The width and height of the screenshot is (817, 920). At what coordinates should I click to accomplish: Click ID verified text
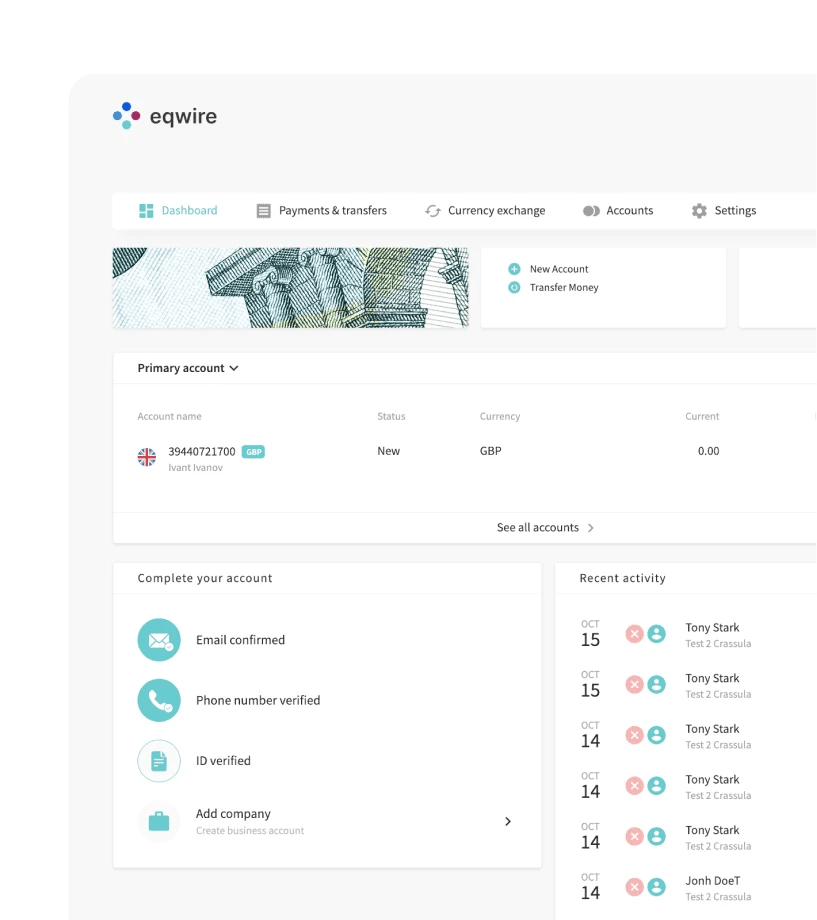coord(223,761)
